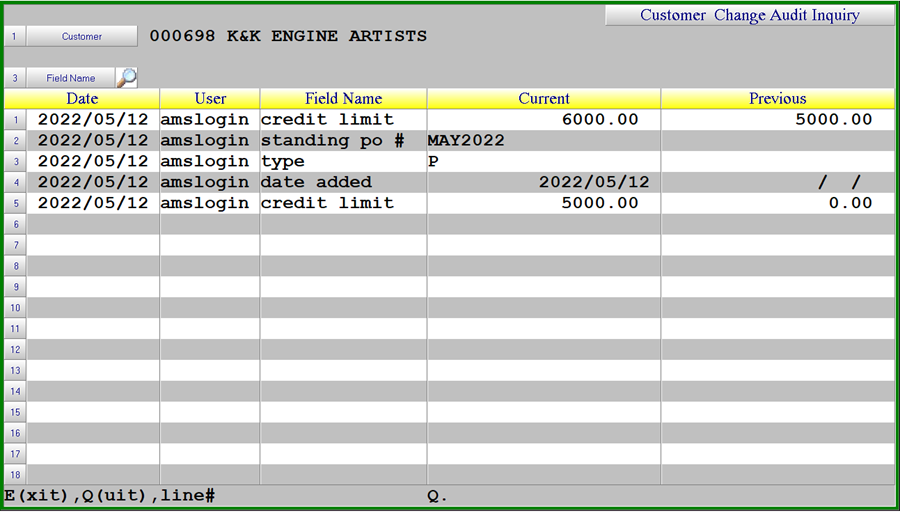Click the MAY2022 standing po value
The image size is (900, 513).
point(466,141)
